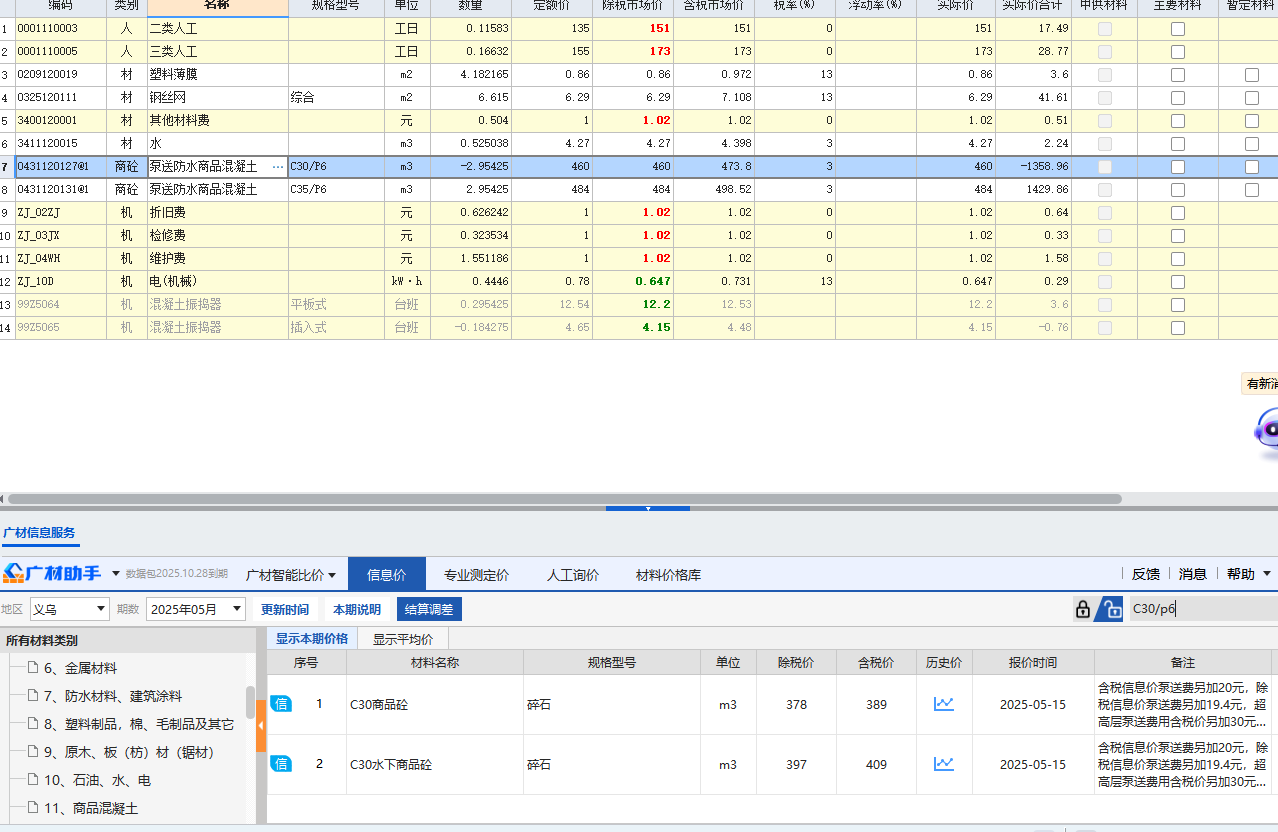This screenshot has width=1278, height=832.
Task: Select the 显示平均价 tab
Action: pyautogui.click(x=403, y=639)
